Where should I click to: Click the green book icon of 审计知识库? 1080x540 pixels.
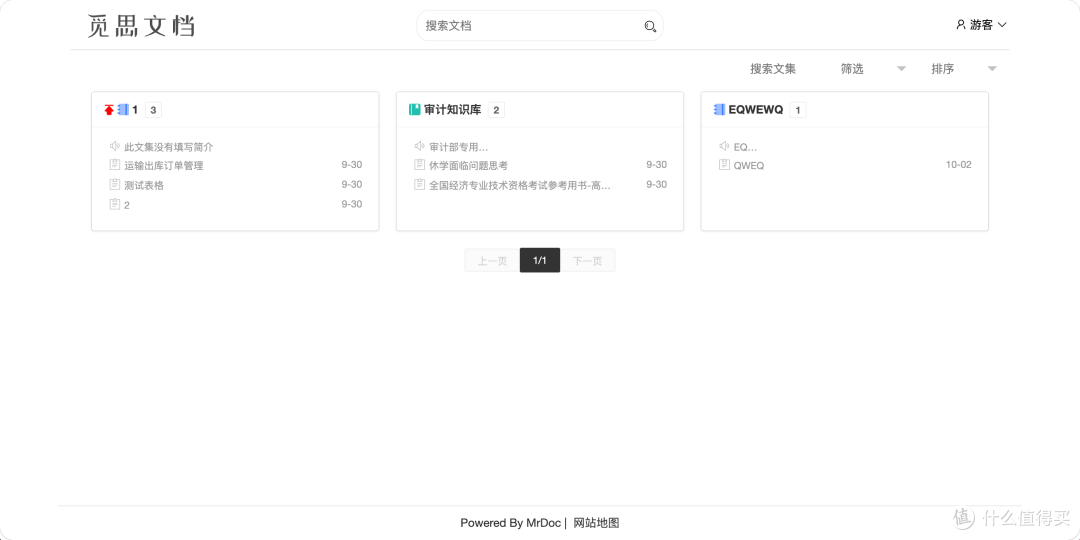tap(415, 110)
